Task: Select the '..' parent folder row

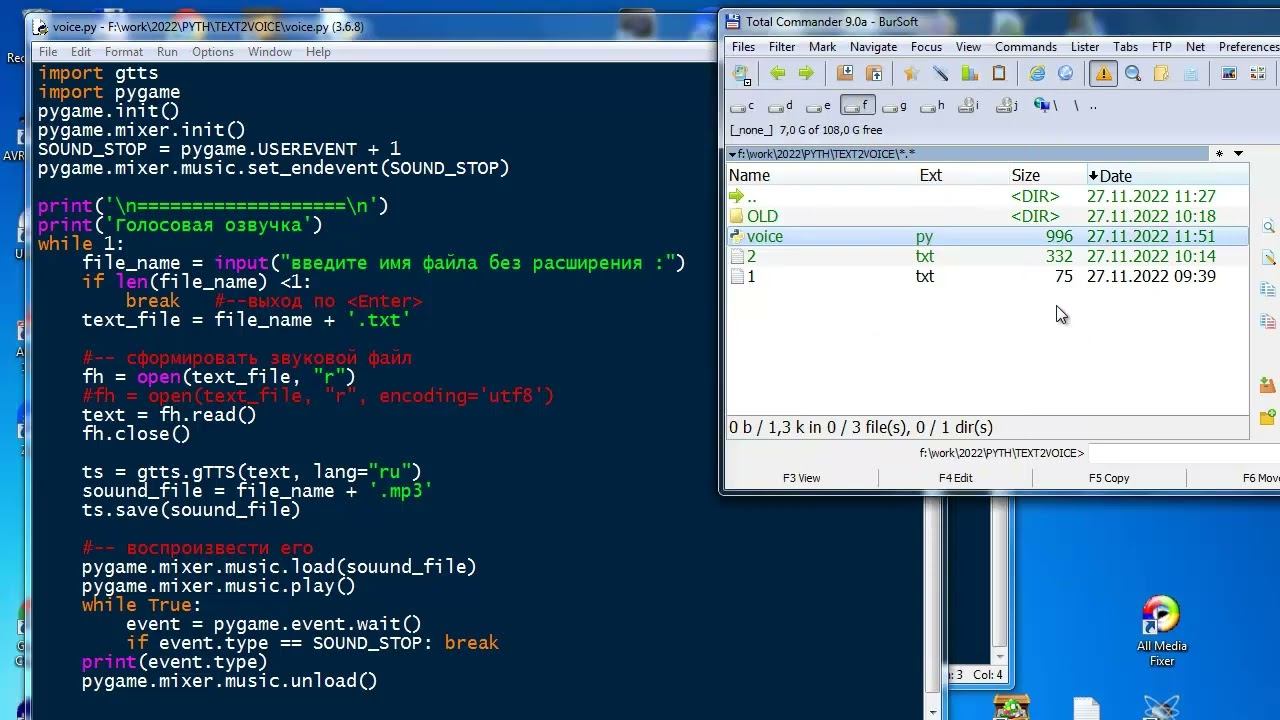Action: point(988,196)
